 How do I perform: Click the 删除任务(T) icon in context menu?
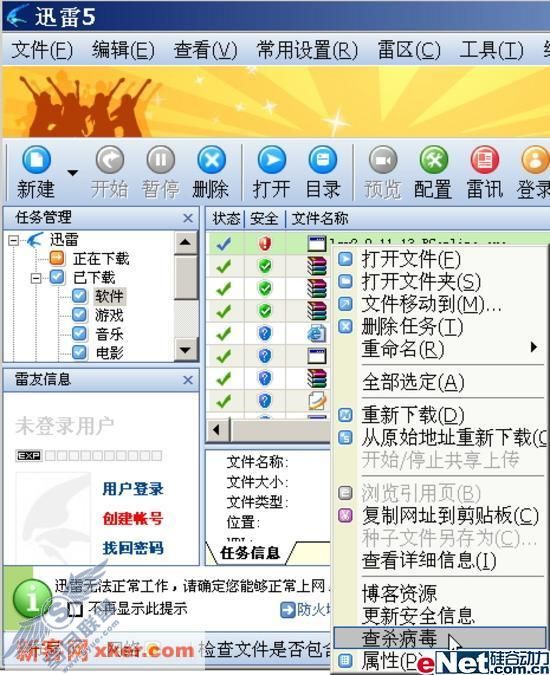coord(345,326)
